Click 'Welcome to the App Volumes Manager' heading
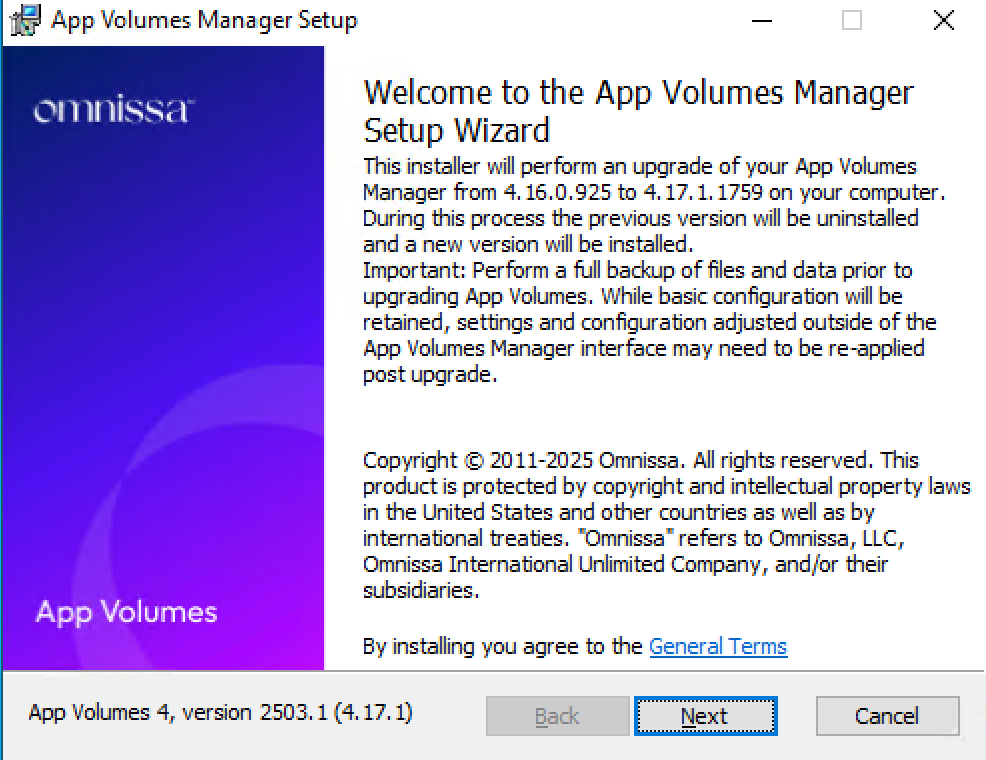 (638, 93)
